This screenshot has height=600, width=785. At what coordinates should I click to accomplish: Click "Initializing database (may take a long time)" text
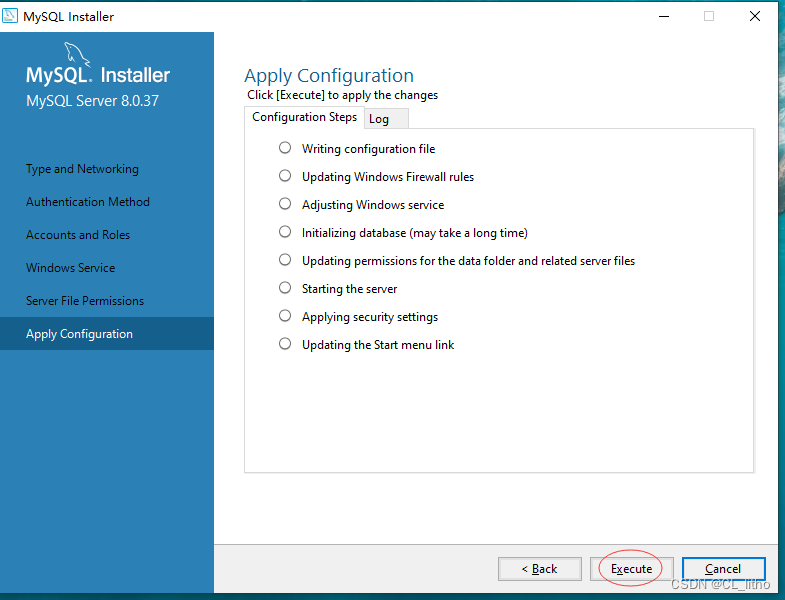[415, 233]
